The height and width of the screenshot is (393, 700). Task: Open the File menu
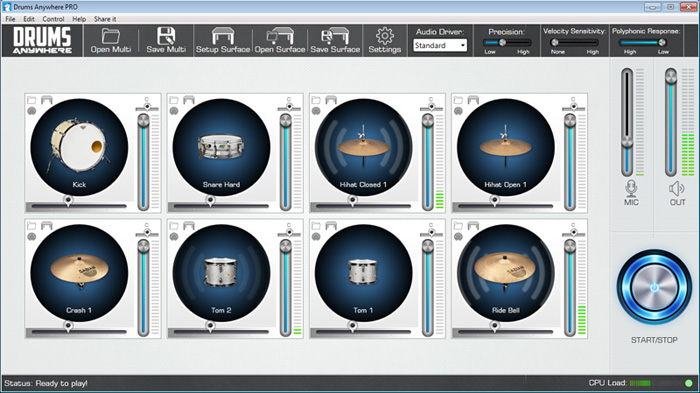[x=10, y=19]
